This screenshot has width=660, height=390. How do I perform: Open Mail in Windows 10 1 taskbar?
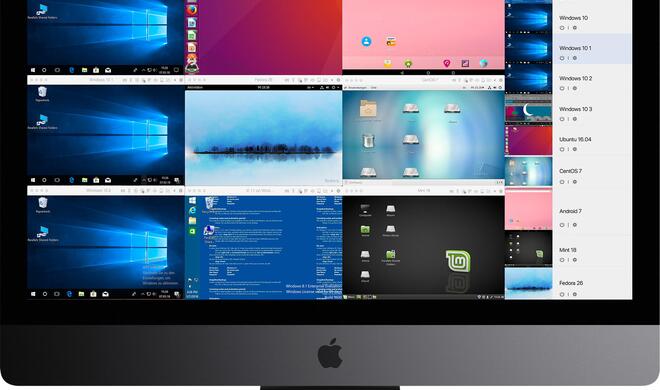coord(108,180)
